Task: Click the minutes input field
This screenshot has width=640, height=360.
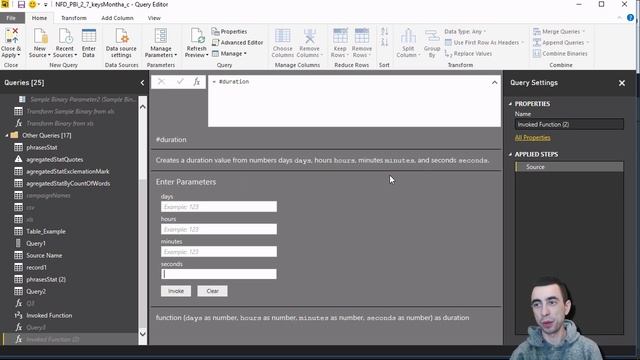Action: click(219, 252)
